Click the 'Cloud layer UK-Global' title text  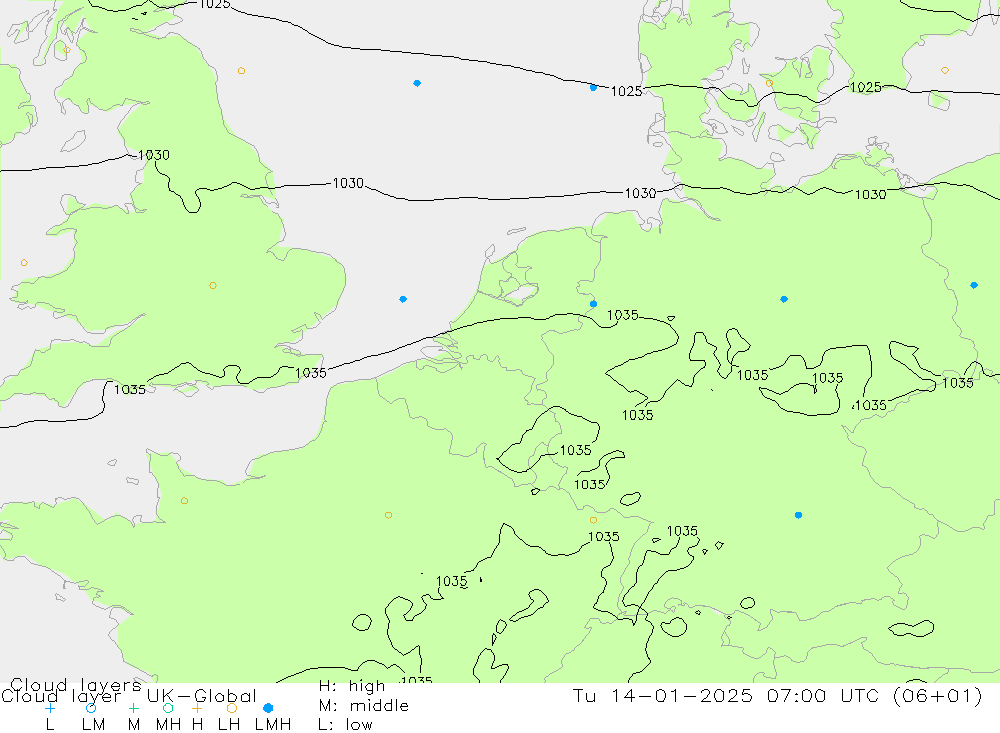pyautogui.click(x=129, y=696)
